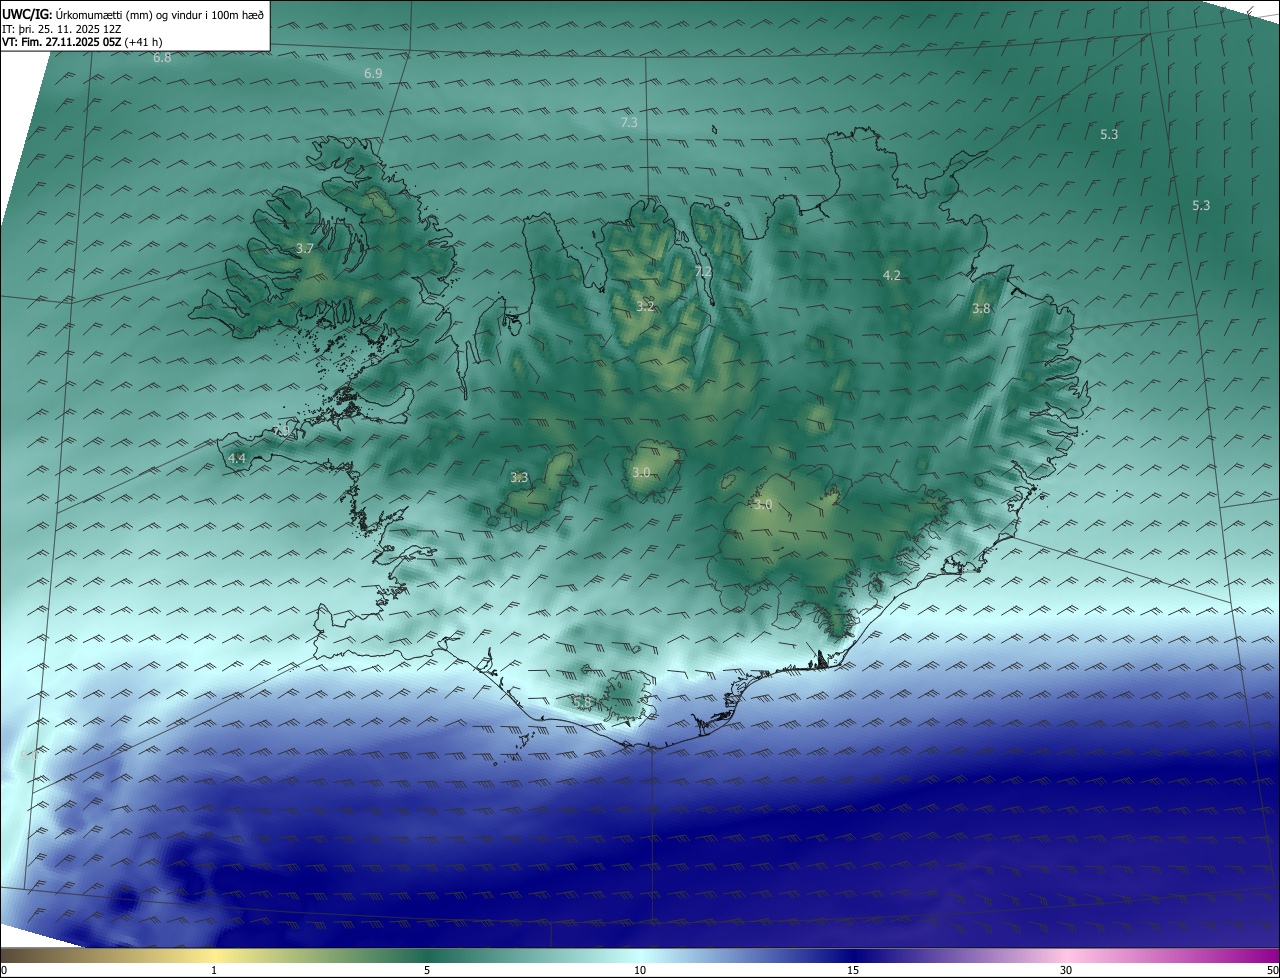Click the 3.8 value label on the map
Screen dimensions: 1280x978
click(981, 309)
